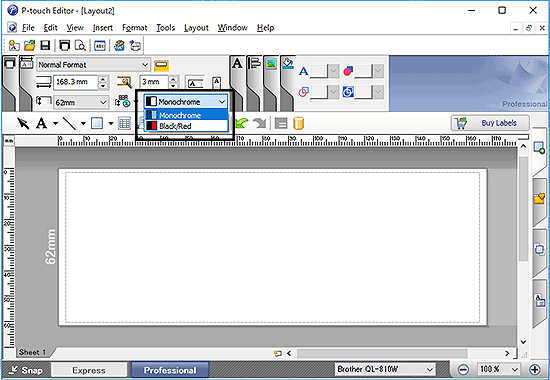The image size is (550, 380).
Task: Open the Help menu
Action: pos(265,28)
